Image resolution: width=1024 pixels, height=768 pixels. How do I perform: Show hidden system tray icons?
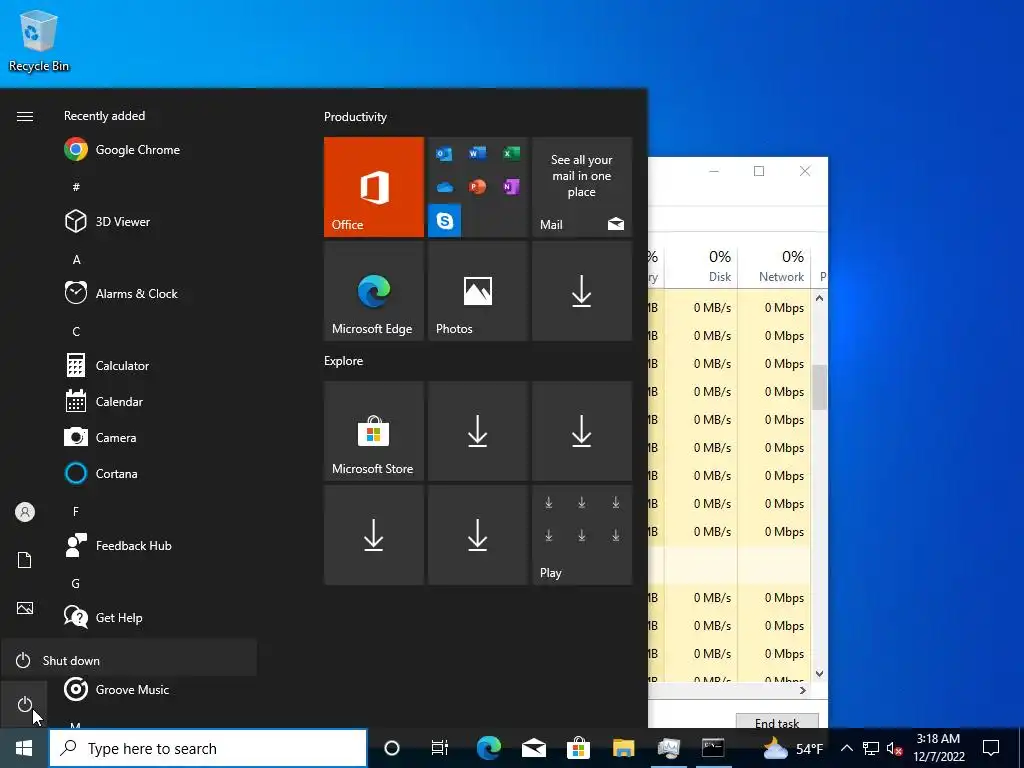coord(846,748)
